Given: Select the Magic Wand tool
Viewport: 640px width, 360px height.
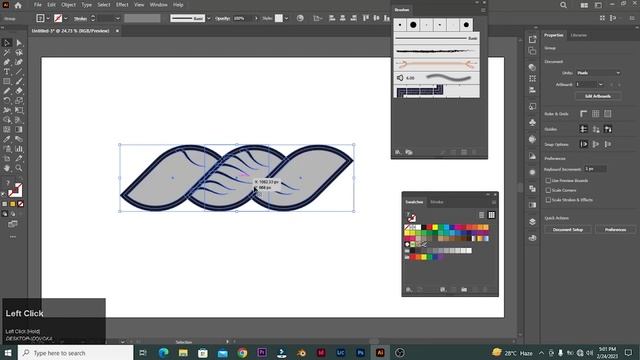Looking at the screenshot, I should point(7,53).
